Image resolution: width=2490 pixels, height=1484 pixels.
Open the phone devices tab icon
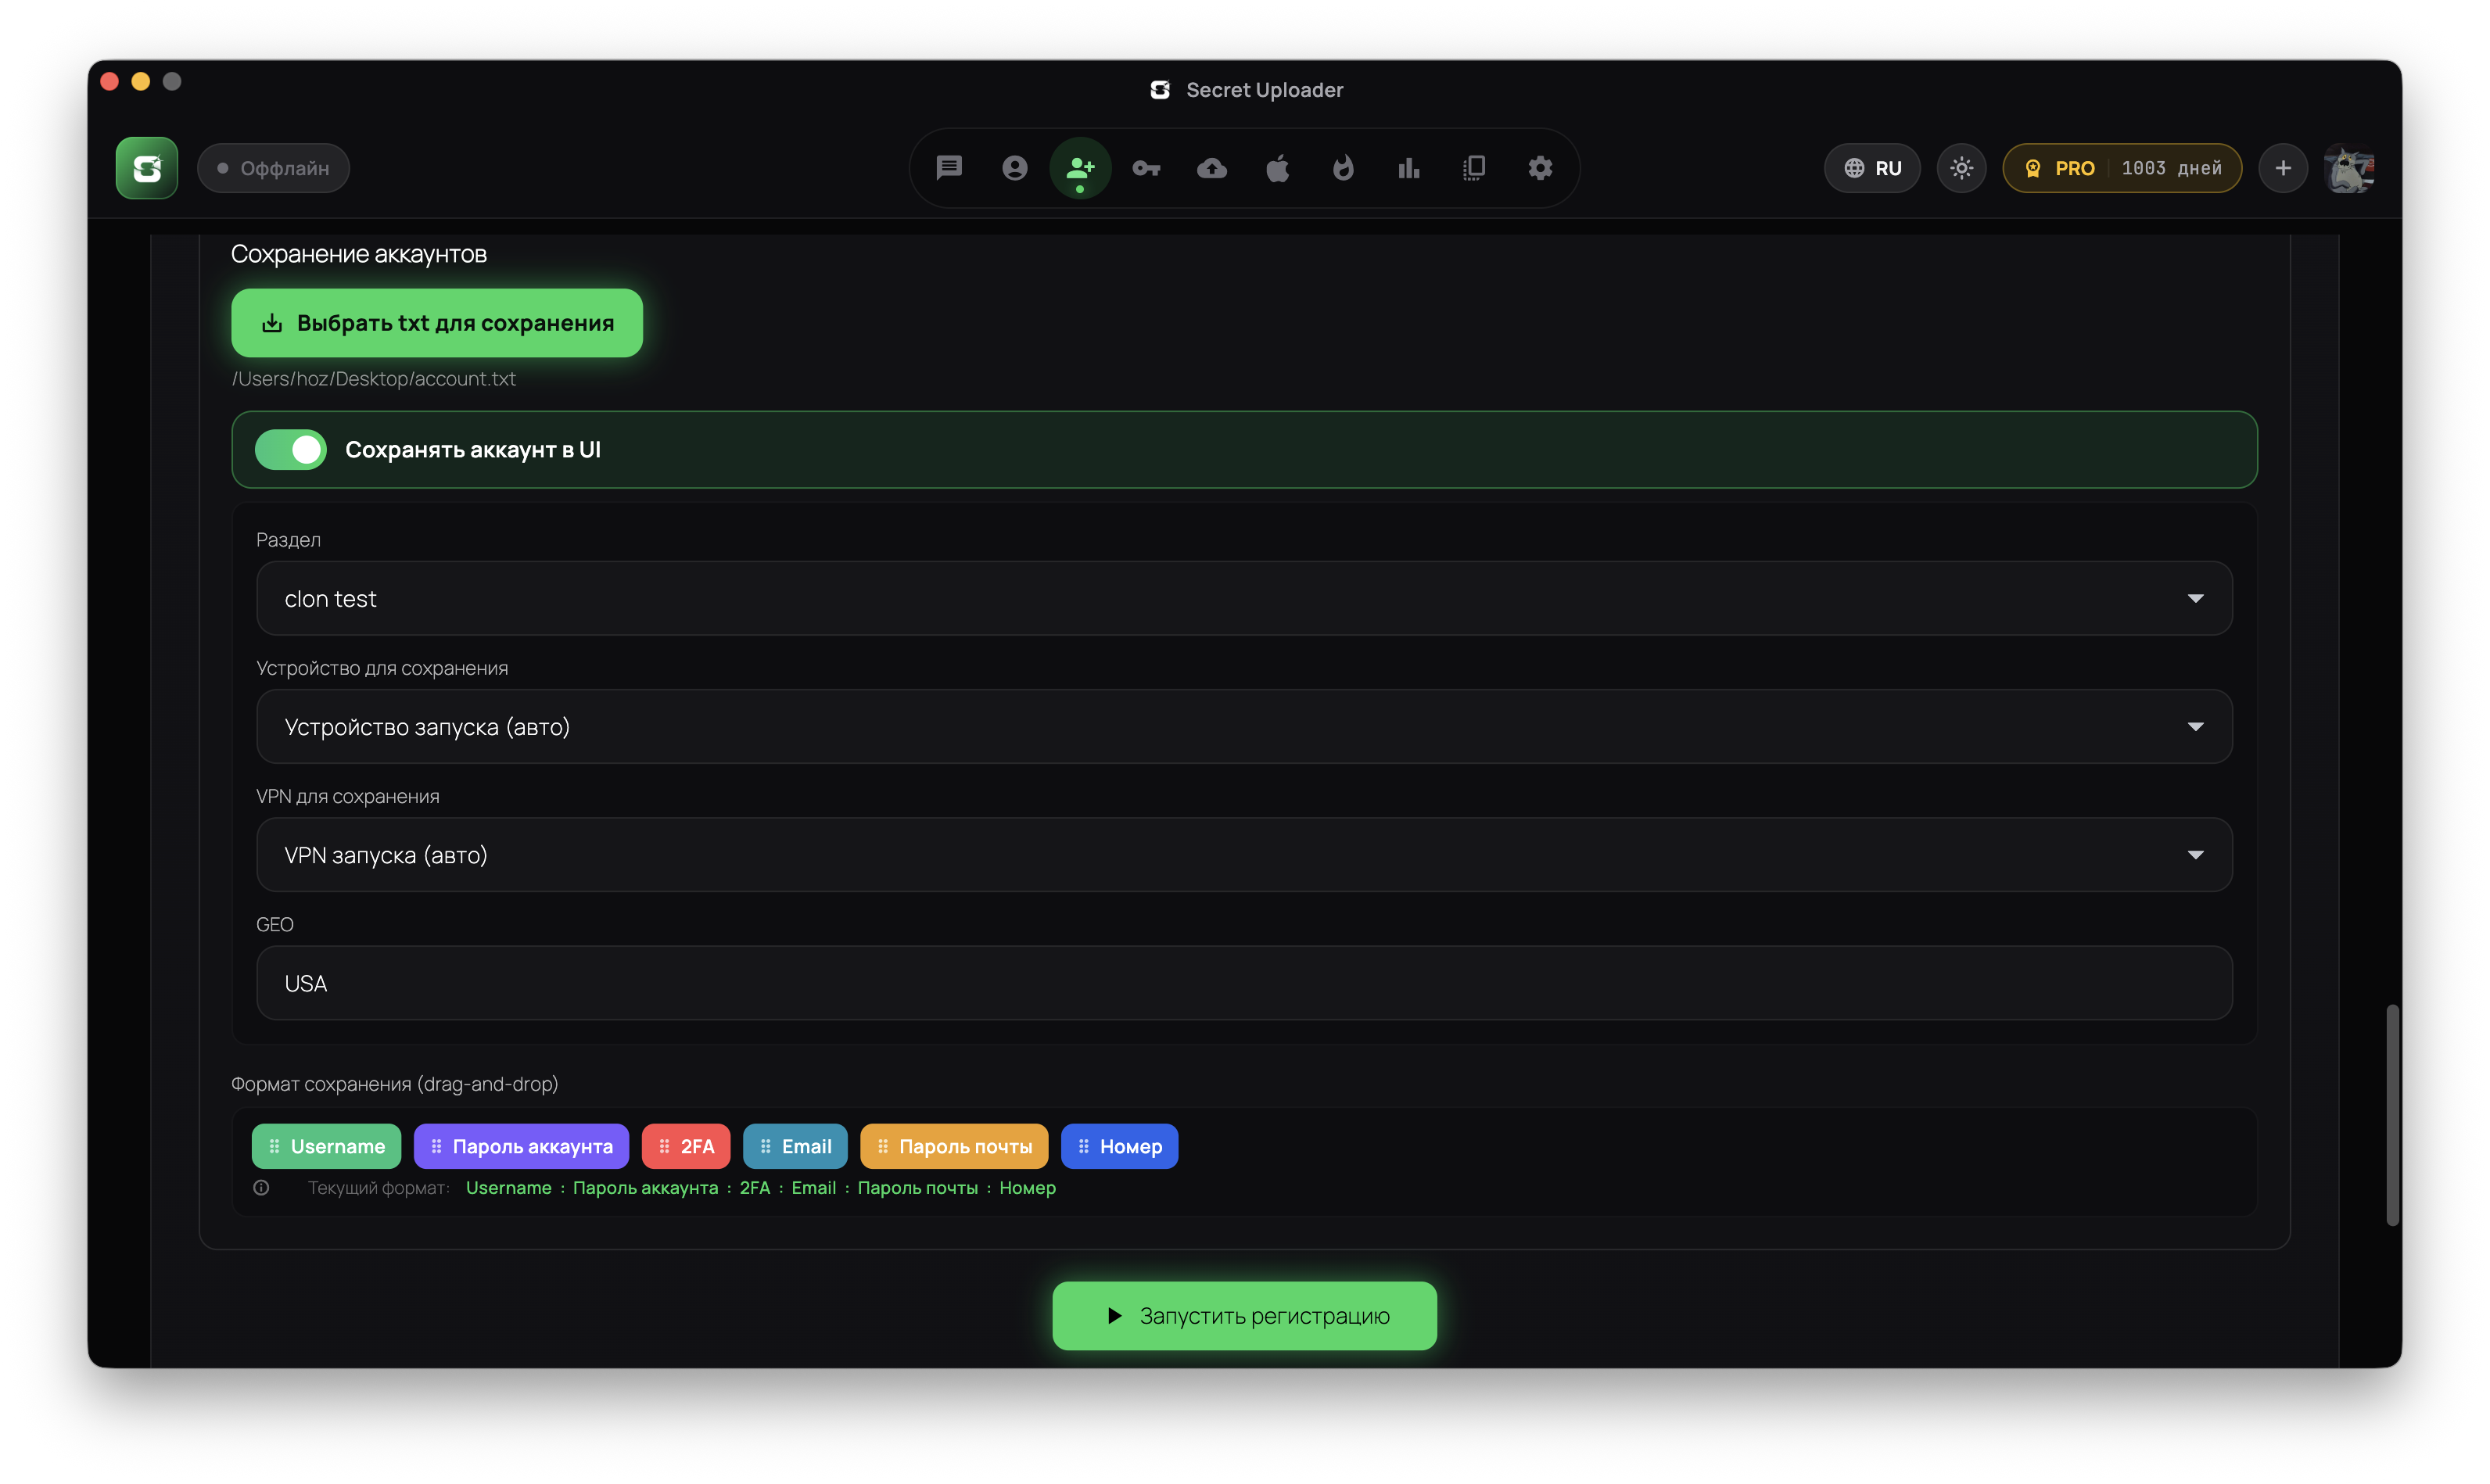pos(1474,168)
